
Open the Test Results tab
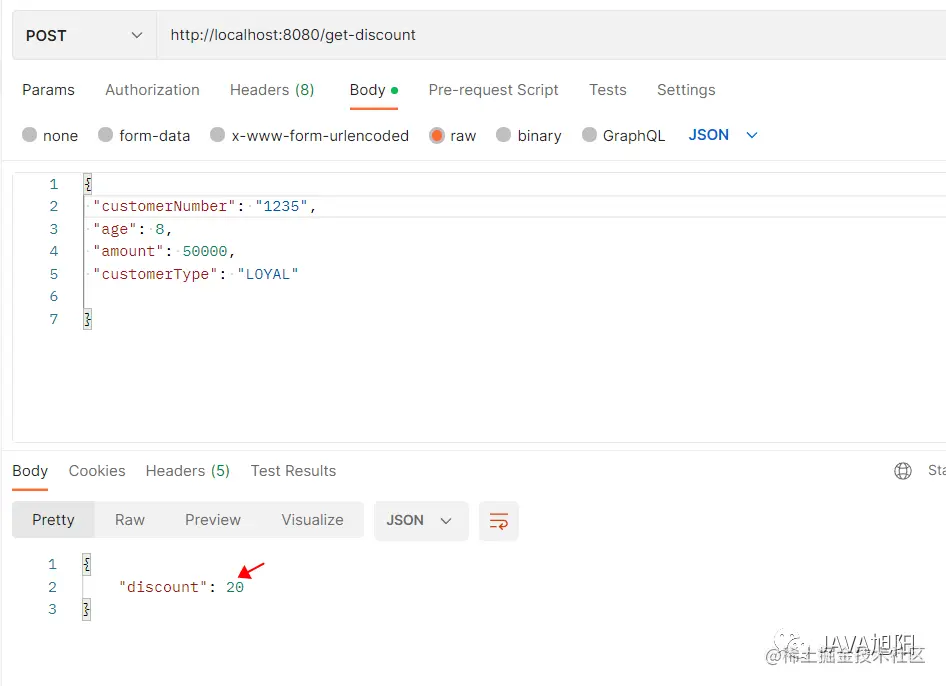pos(293,471)
